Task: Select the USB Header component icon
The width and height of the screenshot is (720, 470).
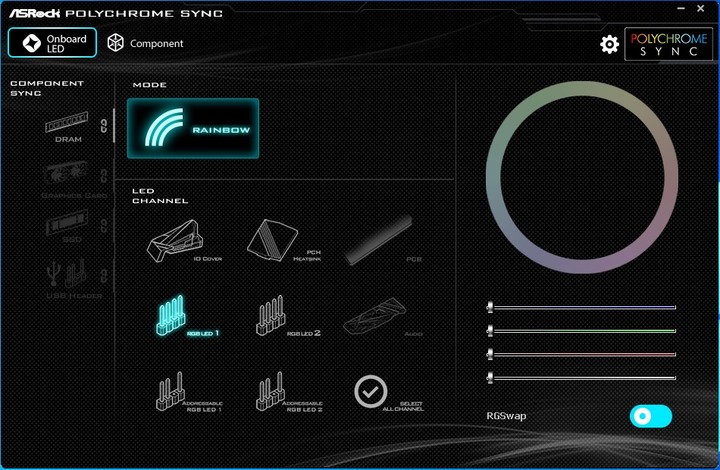Action: (x=67, y=273)
